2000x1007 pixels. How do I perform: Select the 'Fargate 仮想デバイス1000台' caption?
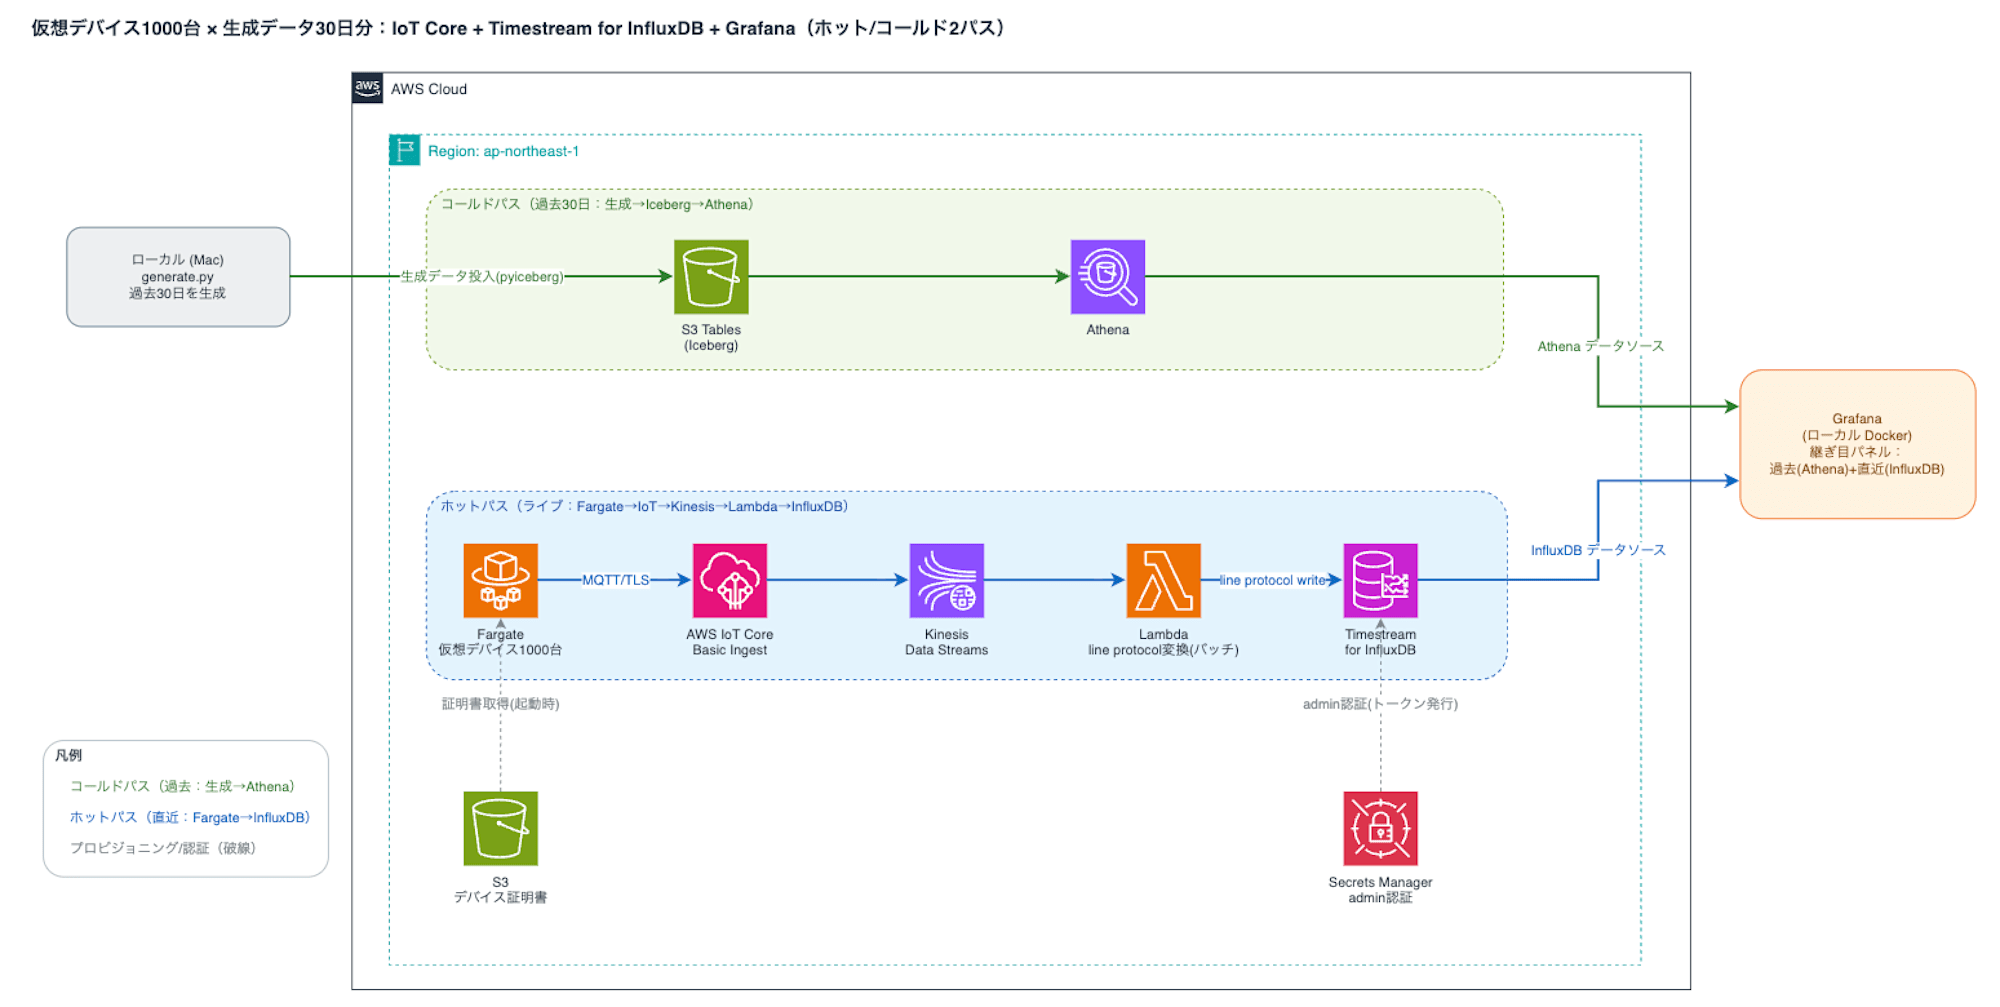click(x=501, y=642)
